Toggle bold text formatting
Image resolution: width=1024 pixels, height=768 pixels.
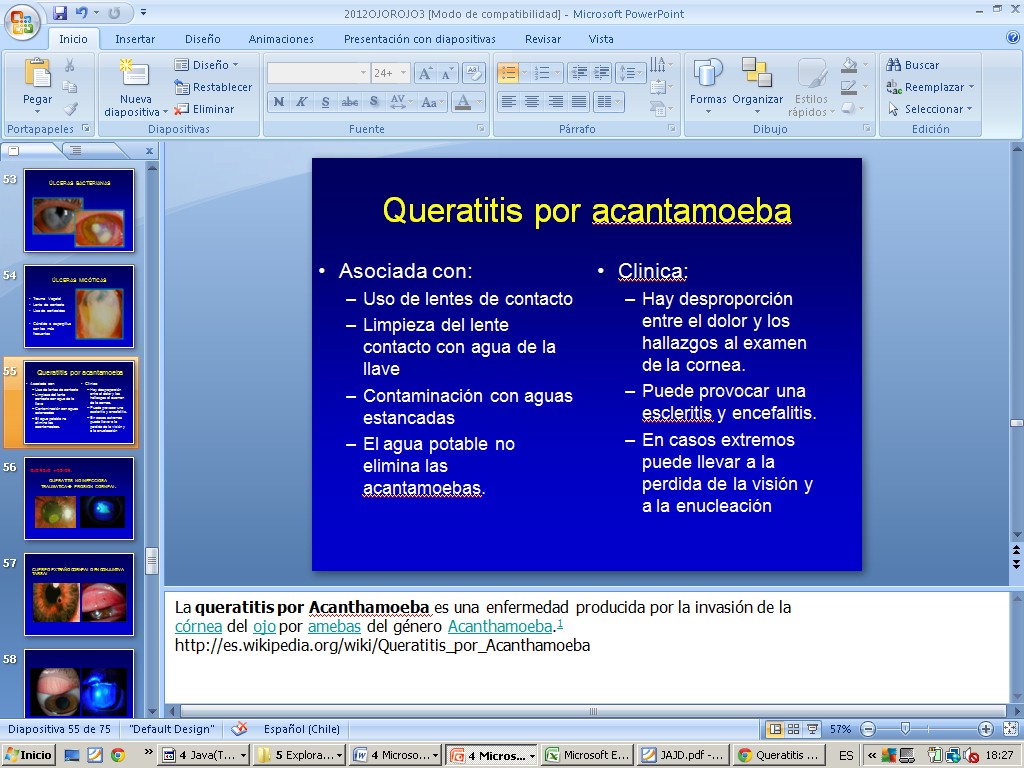tap(278, 102)
